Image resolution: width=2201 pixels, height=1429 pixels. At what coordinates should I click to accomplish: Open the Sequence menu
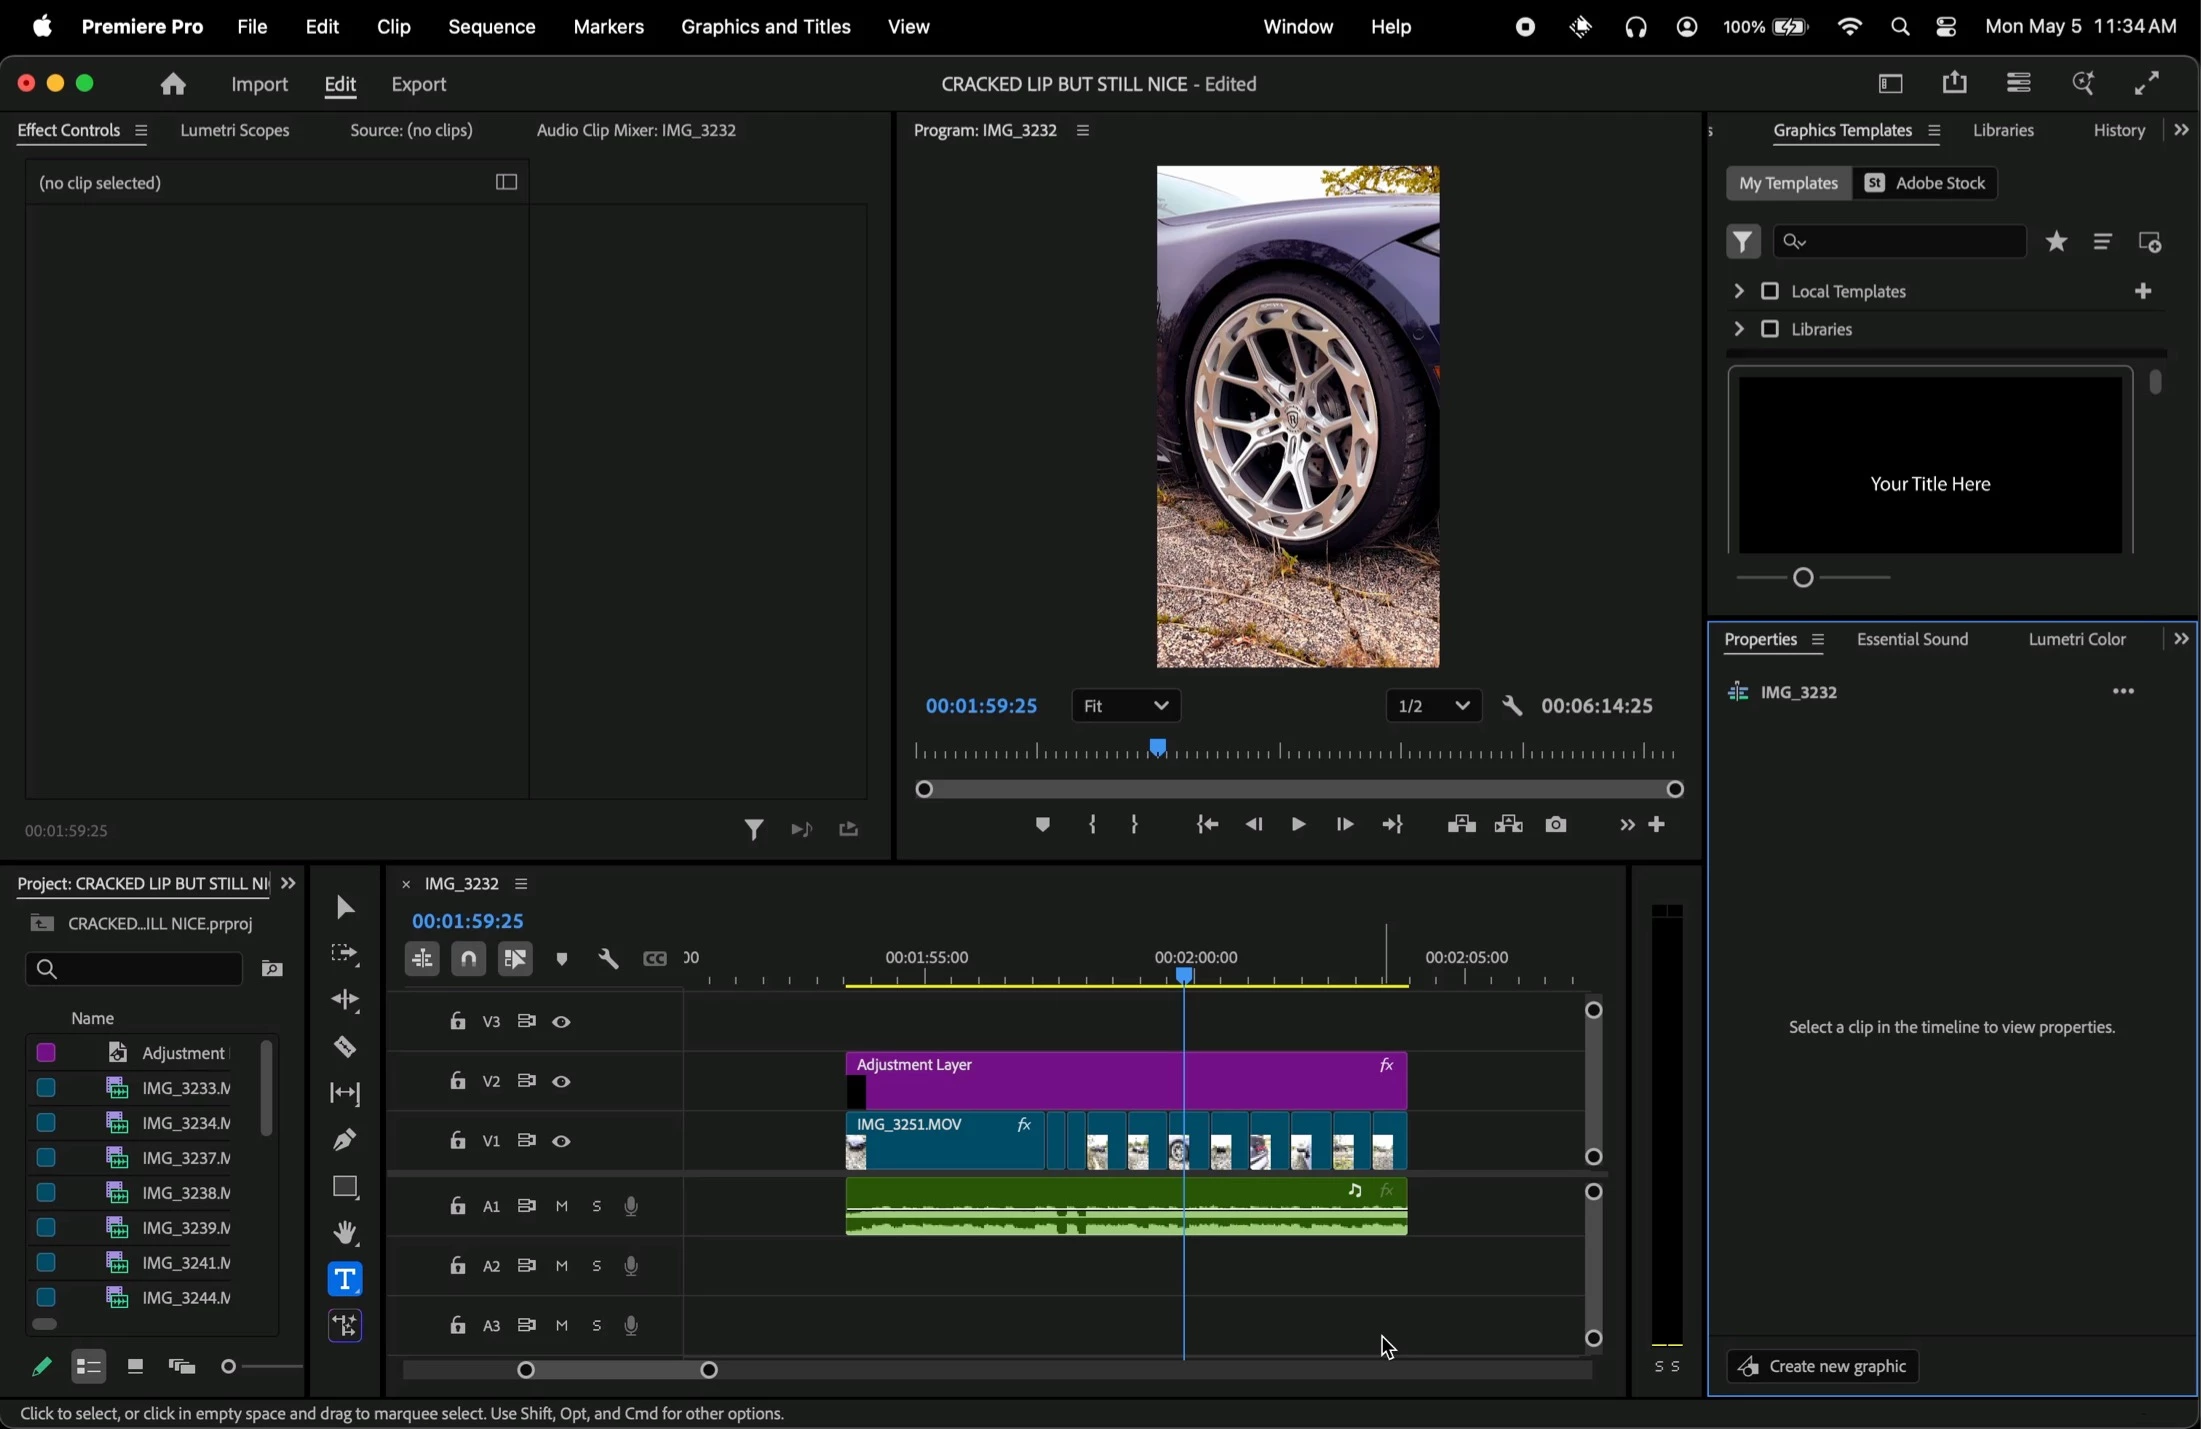pos(491,27)
